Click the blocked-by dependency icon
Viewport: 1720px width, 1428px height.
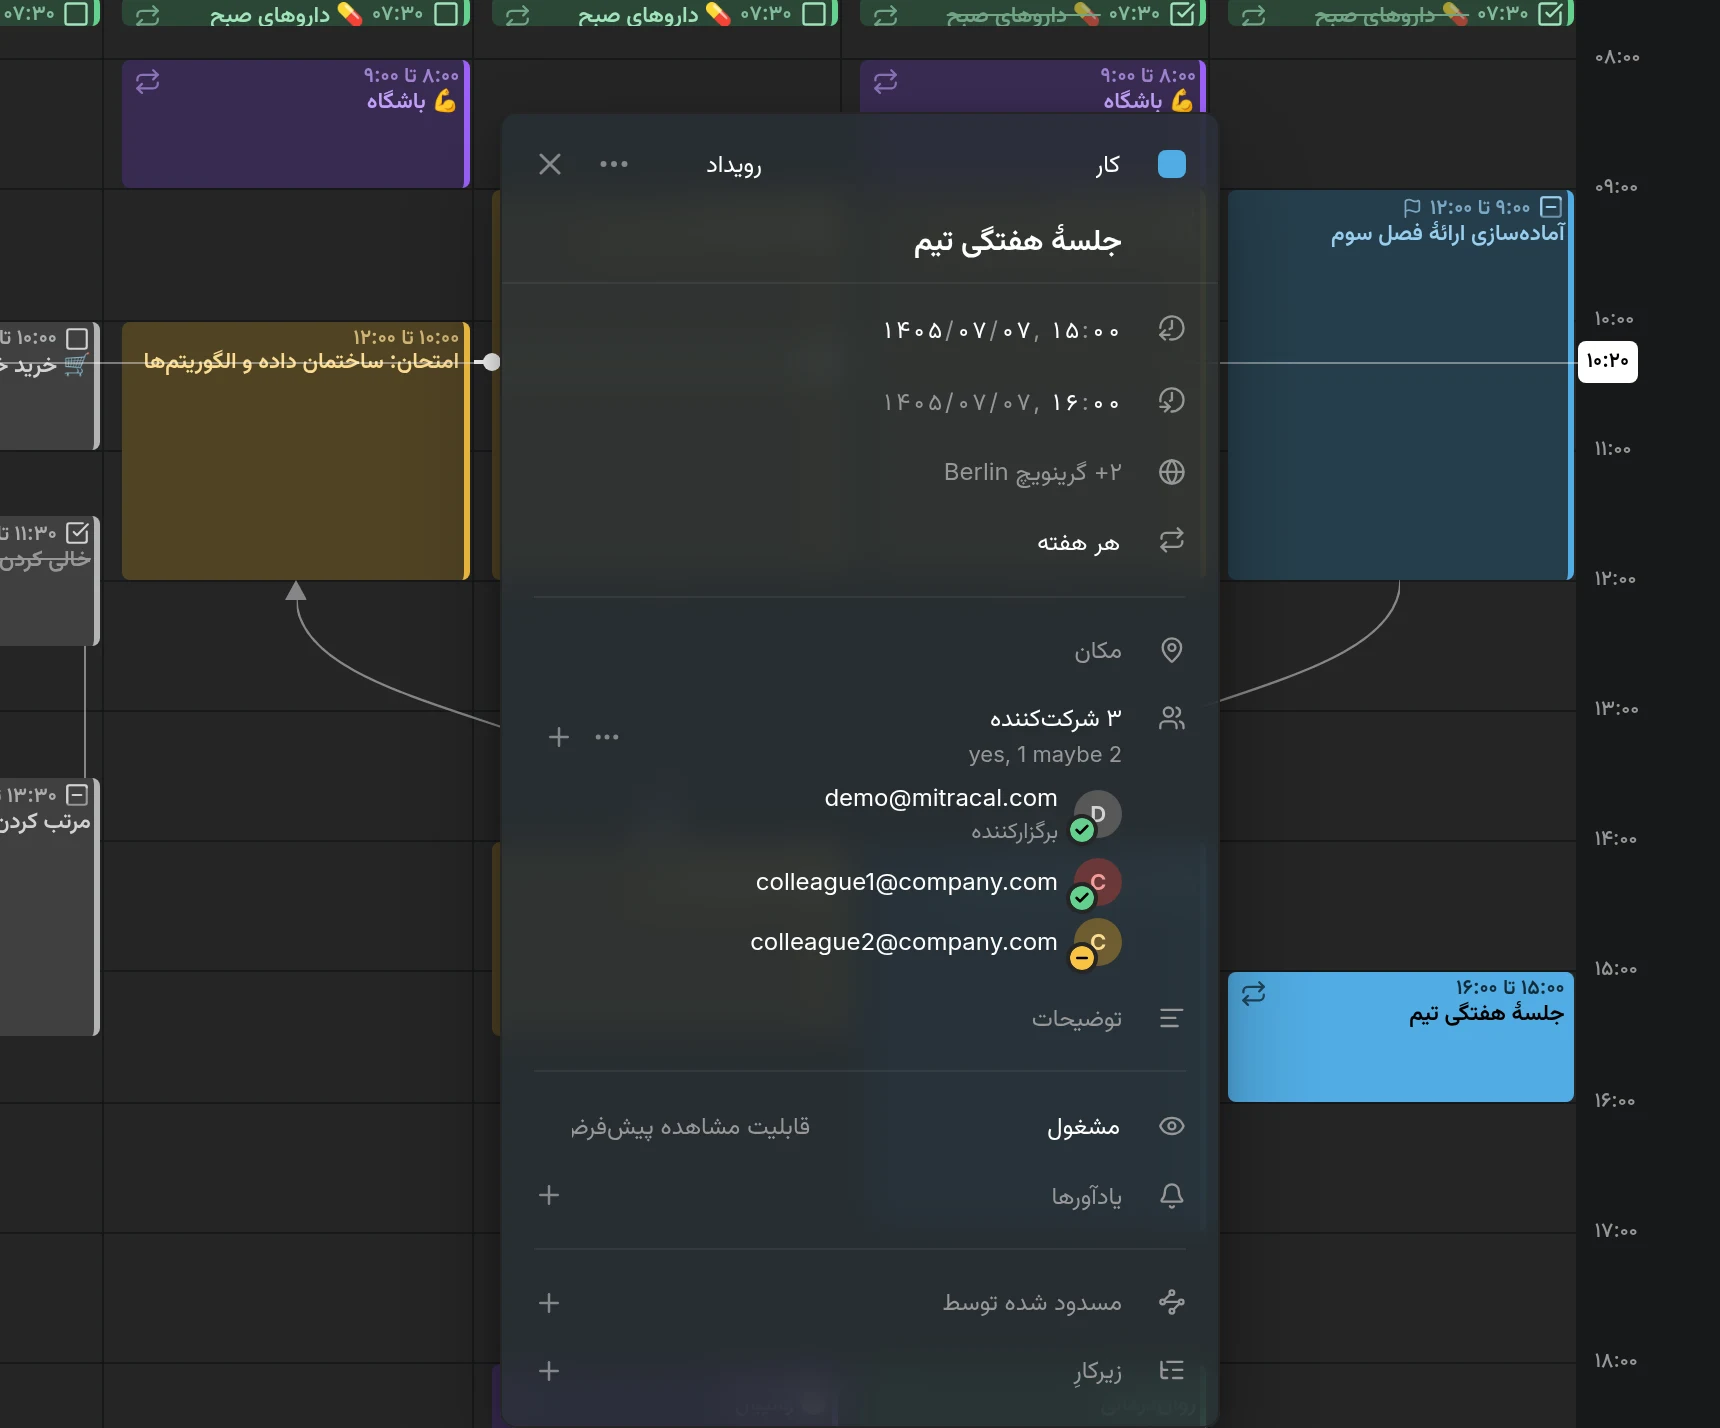tap(1171, 1302)
